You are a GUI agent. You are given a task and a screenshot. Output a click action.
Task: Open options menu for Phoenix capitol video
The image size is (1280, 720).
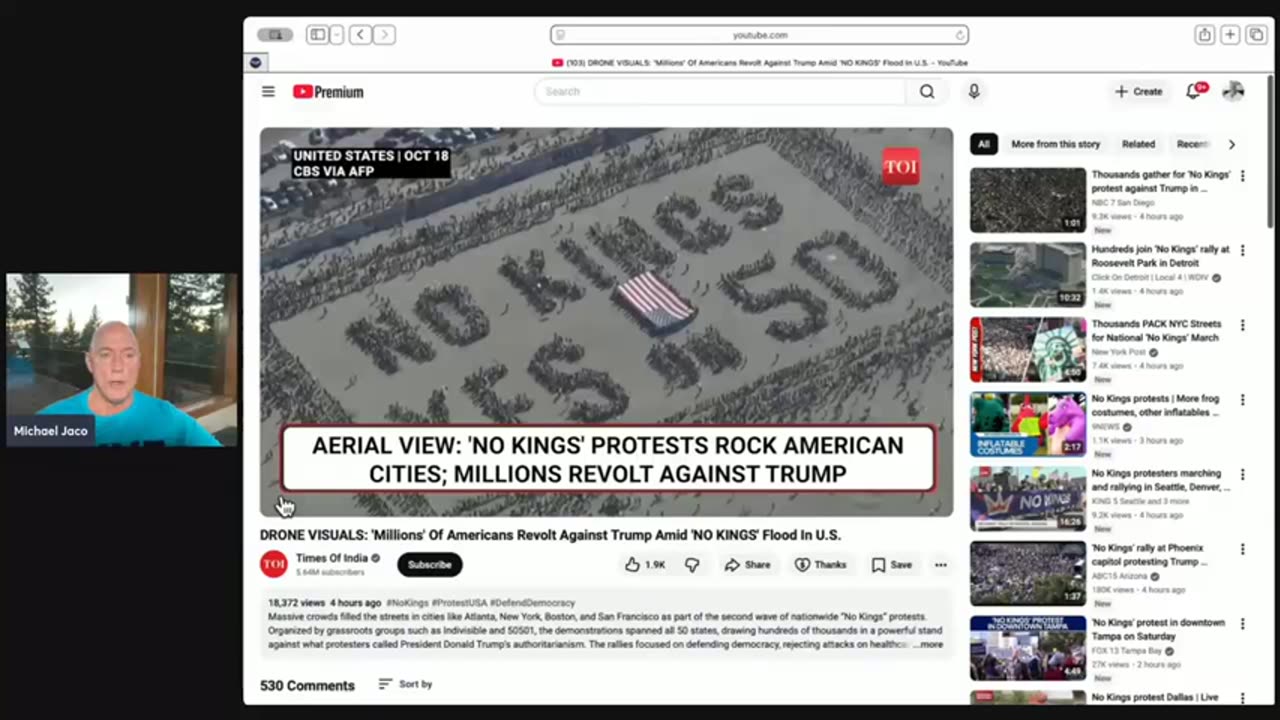(x=1243, y=549)
